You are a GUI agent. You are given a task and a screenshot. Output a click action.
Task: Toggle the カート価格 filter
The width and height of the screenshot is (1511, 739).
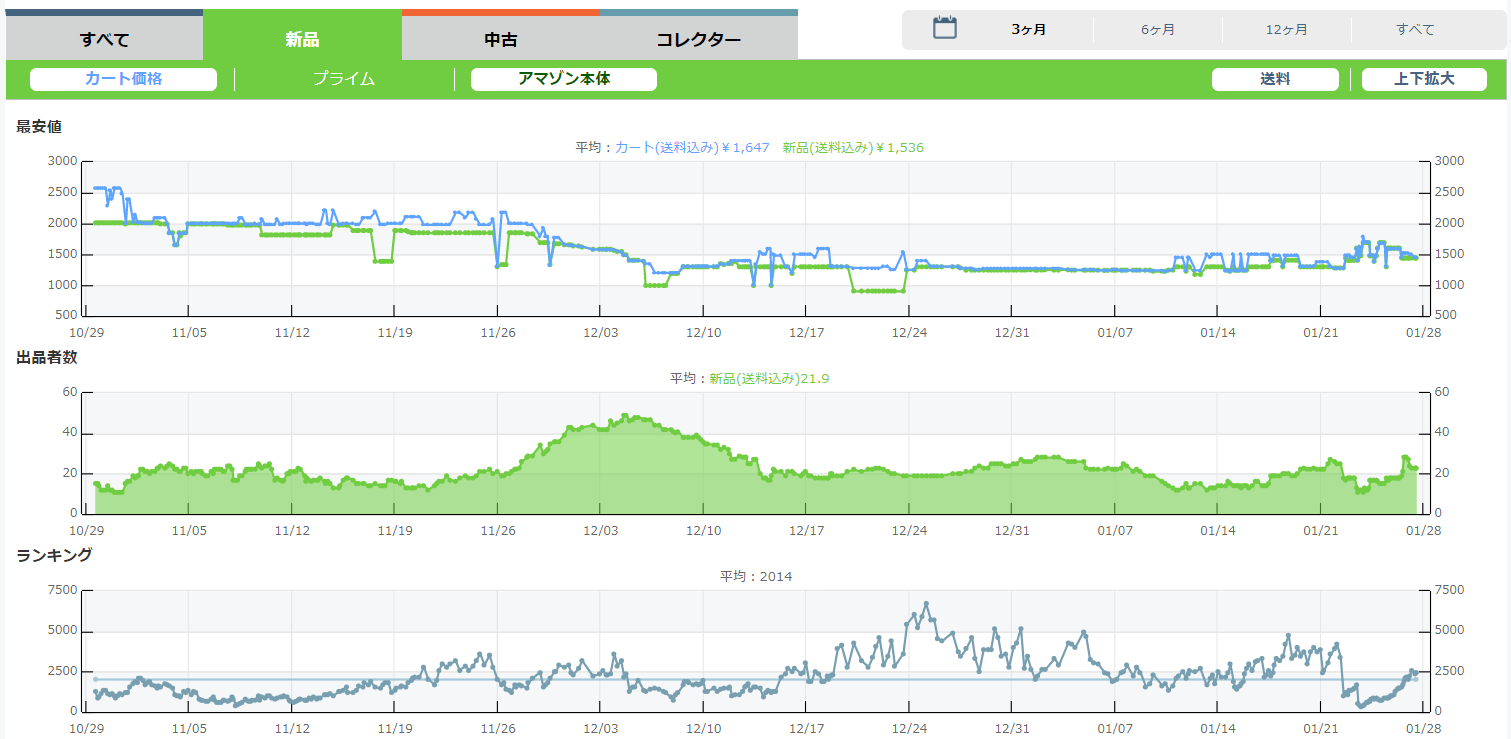coord(123,79)
